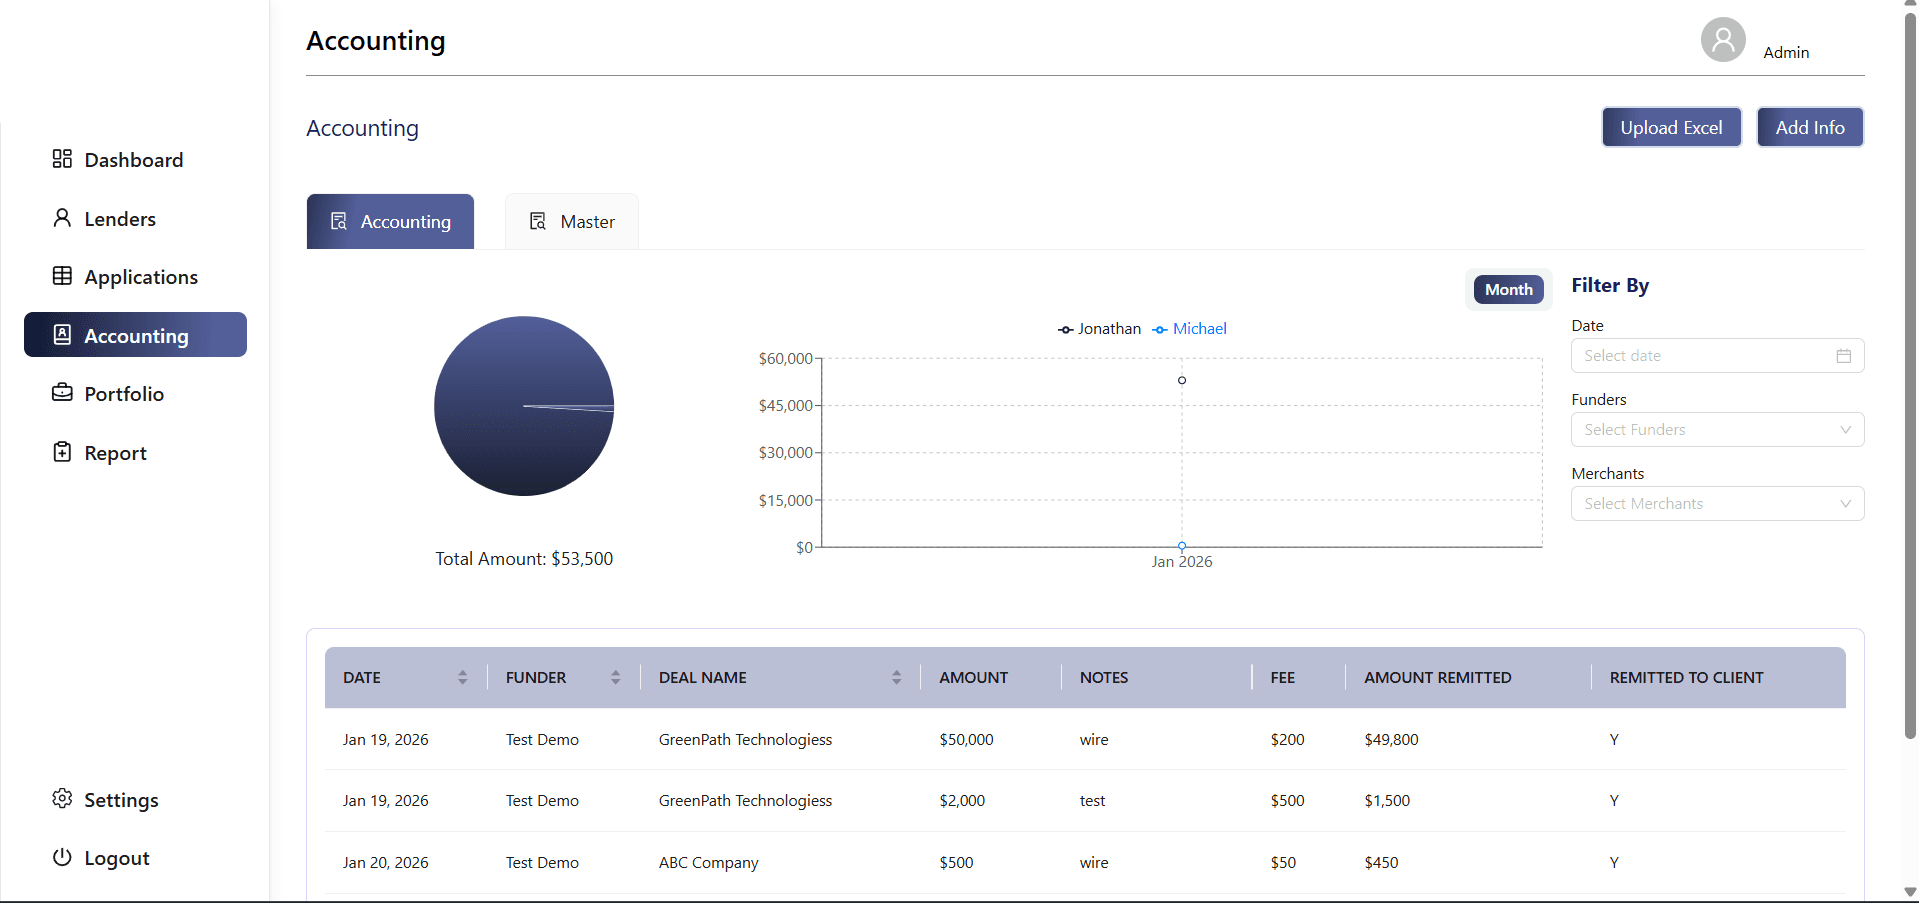The width and height of the screenshot is (1919, 903).
Task: Click the Report clipboard icon
Action: point(62,452)
